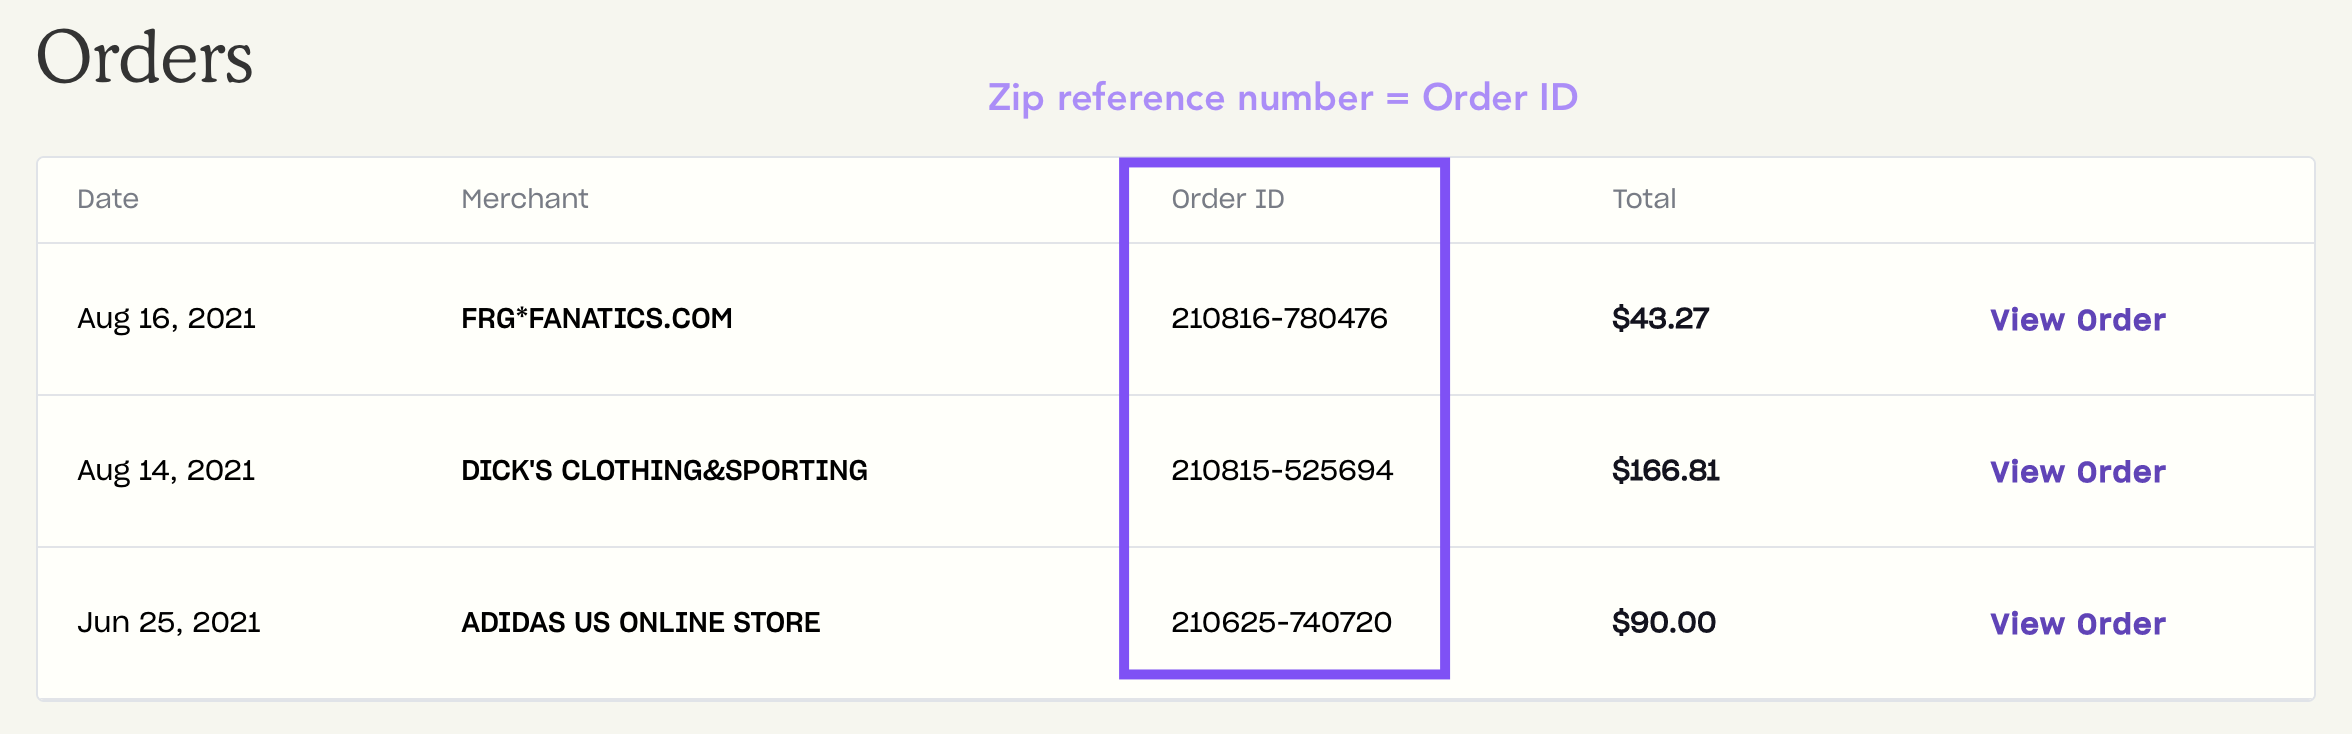Click the Total column header
This screenshot has height=734, width=2352.
coord(1644,199)
